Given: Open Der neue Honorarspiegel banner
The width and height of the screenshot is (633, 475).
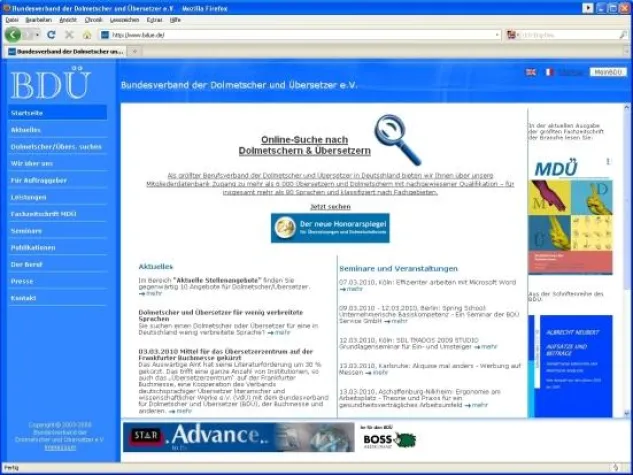Looking at the screenshot, I should (330, 228).
